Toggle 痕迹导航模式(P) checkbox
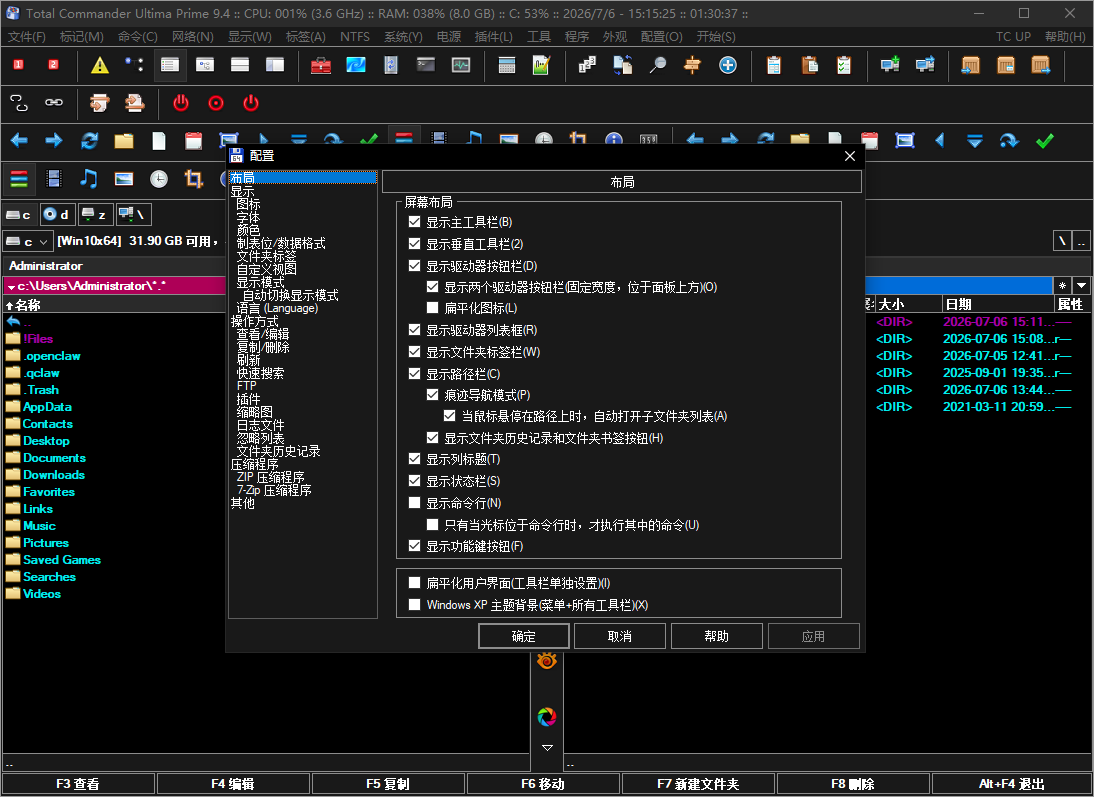The height and width of the screenshot is (797, 1094). pyautogui.click(x=433, y=395)
